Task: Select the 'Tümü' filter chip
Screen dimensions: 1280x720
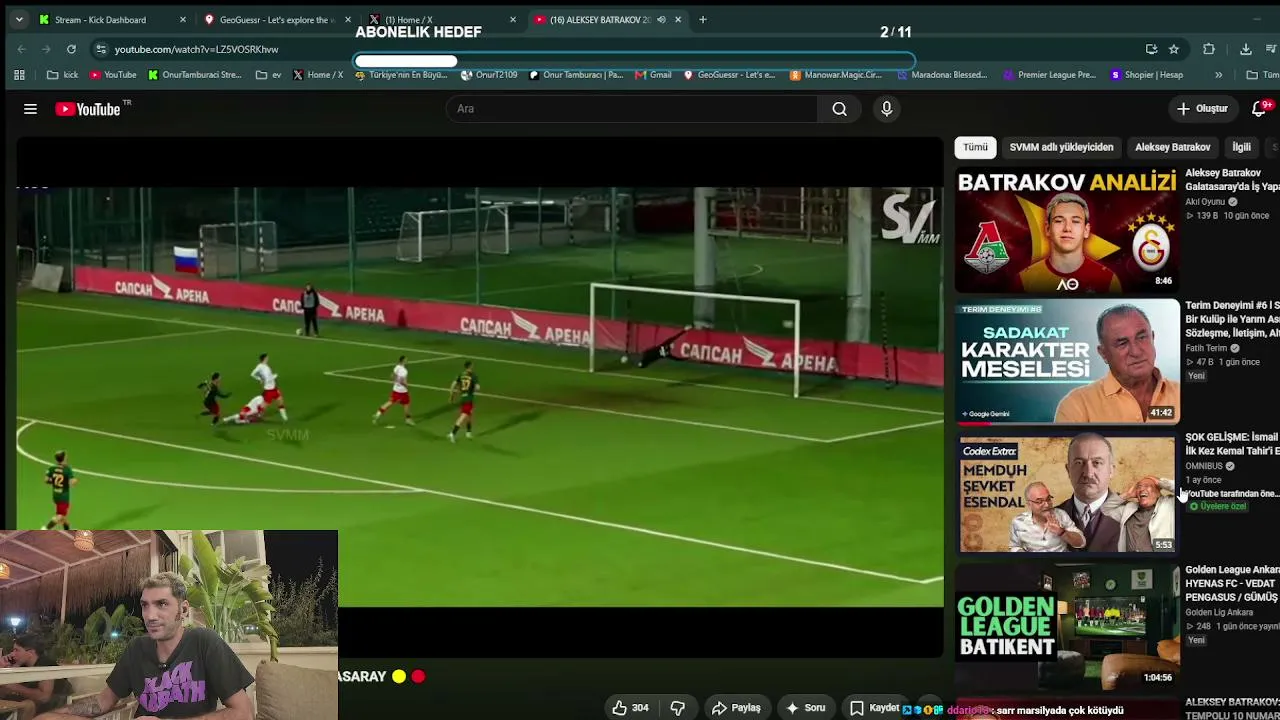Action: pyautogui.click(x=975, y=147)
